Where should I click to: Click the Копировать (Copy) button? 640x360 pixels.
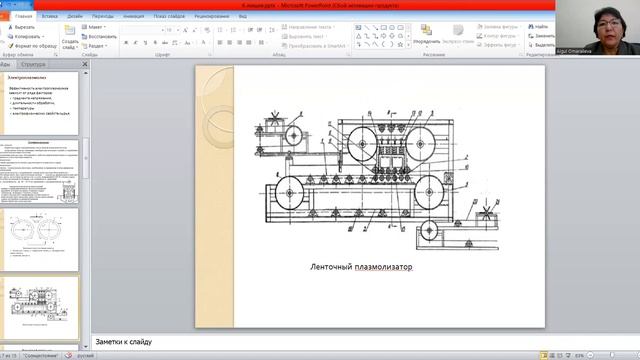(x=25, y=37)
